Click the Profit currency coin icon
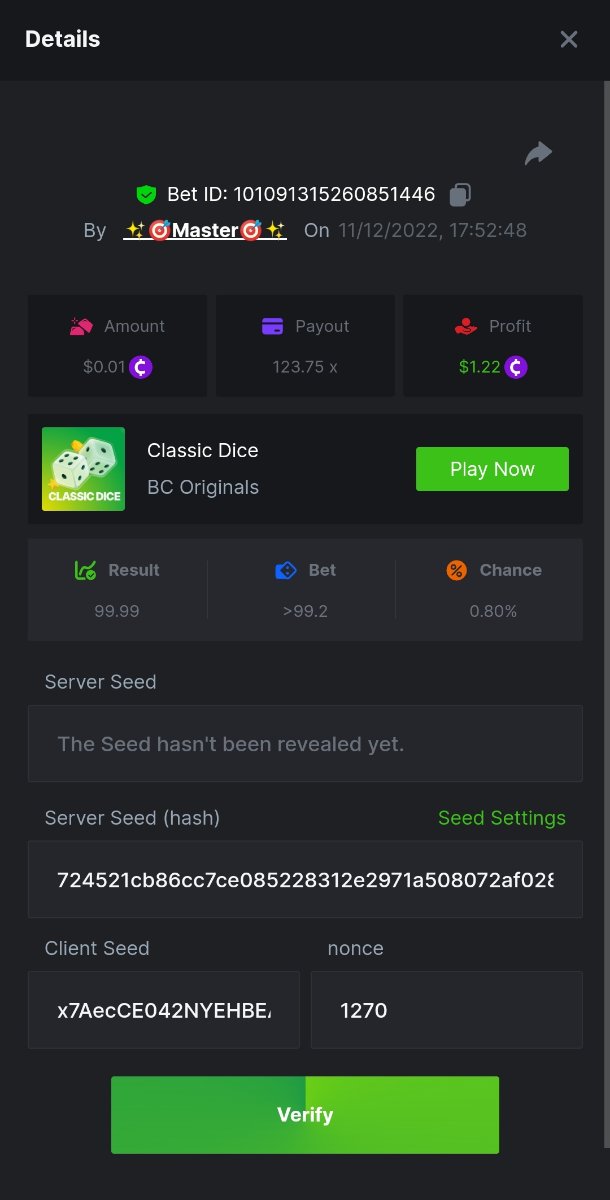The width and height of the screenshot is (610, 1200). 515,367
